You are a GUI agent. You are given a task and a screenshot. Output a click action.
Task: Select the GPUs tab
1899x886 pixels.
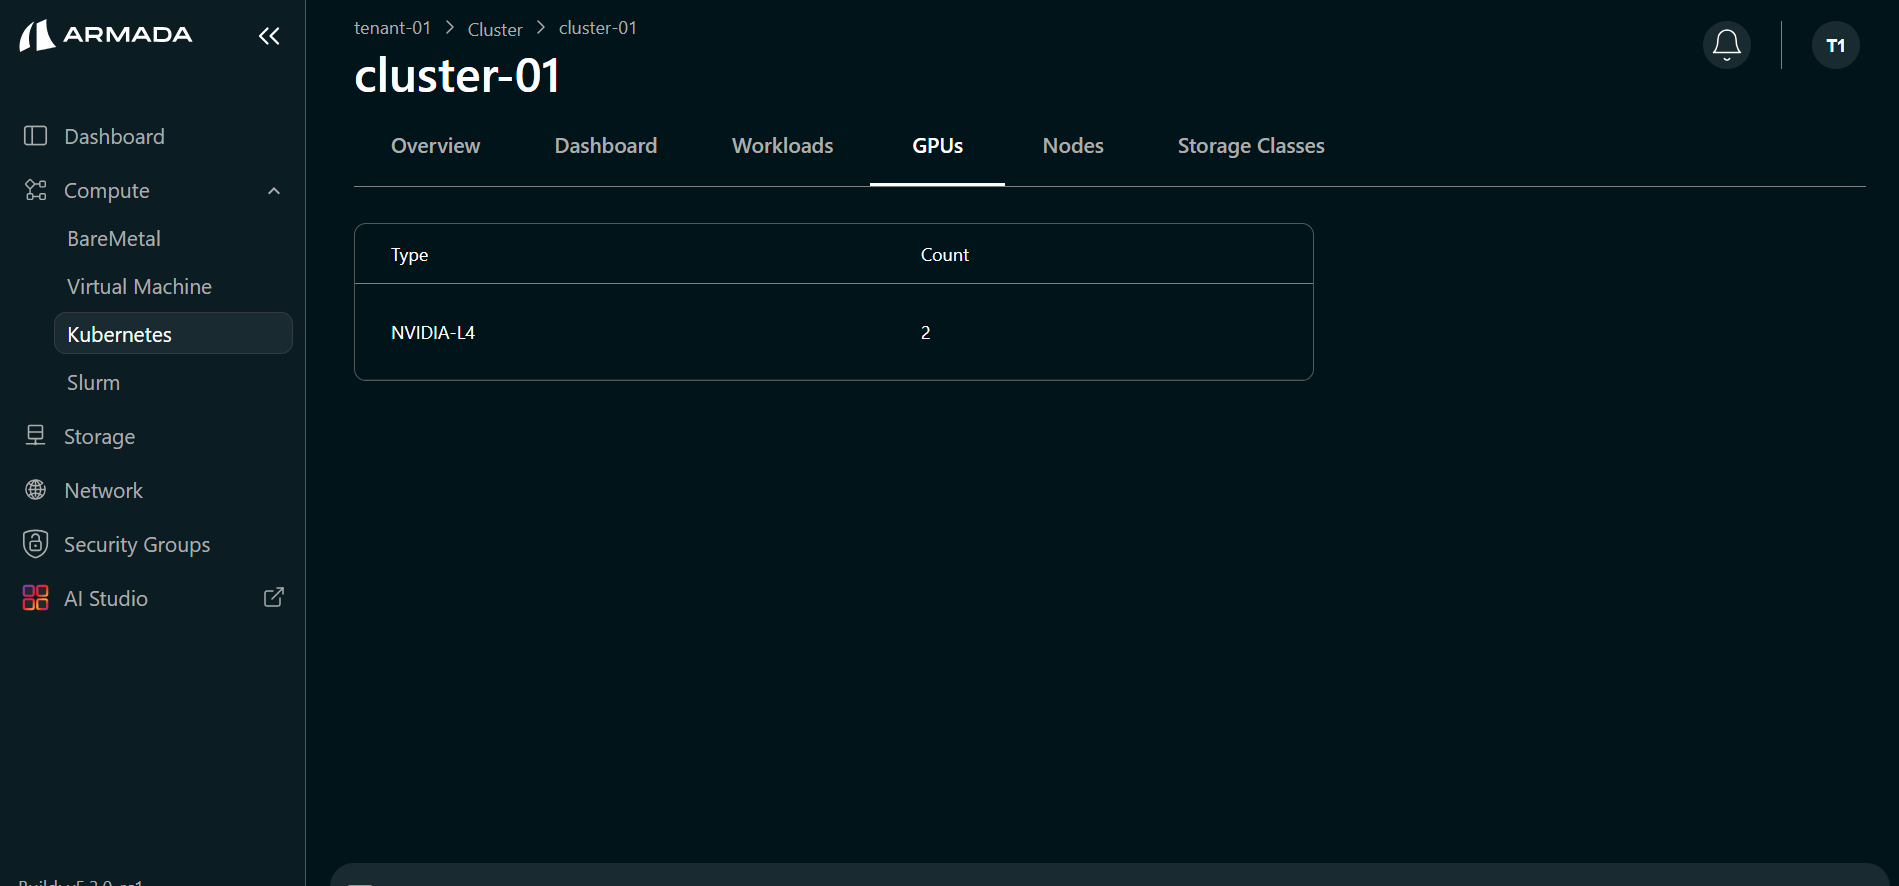pos(937,146)
